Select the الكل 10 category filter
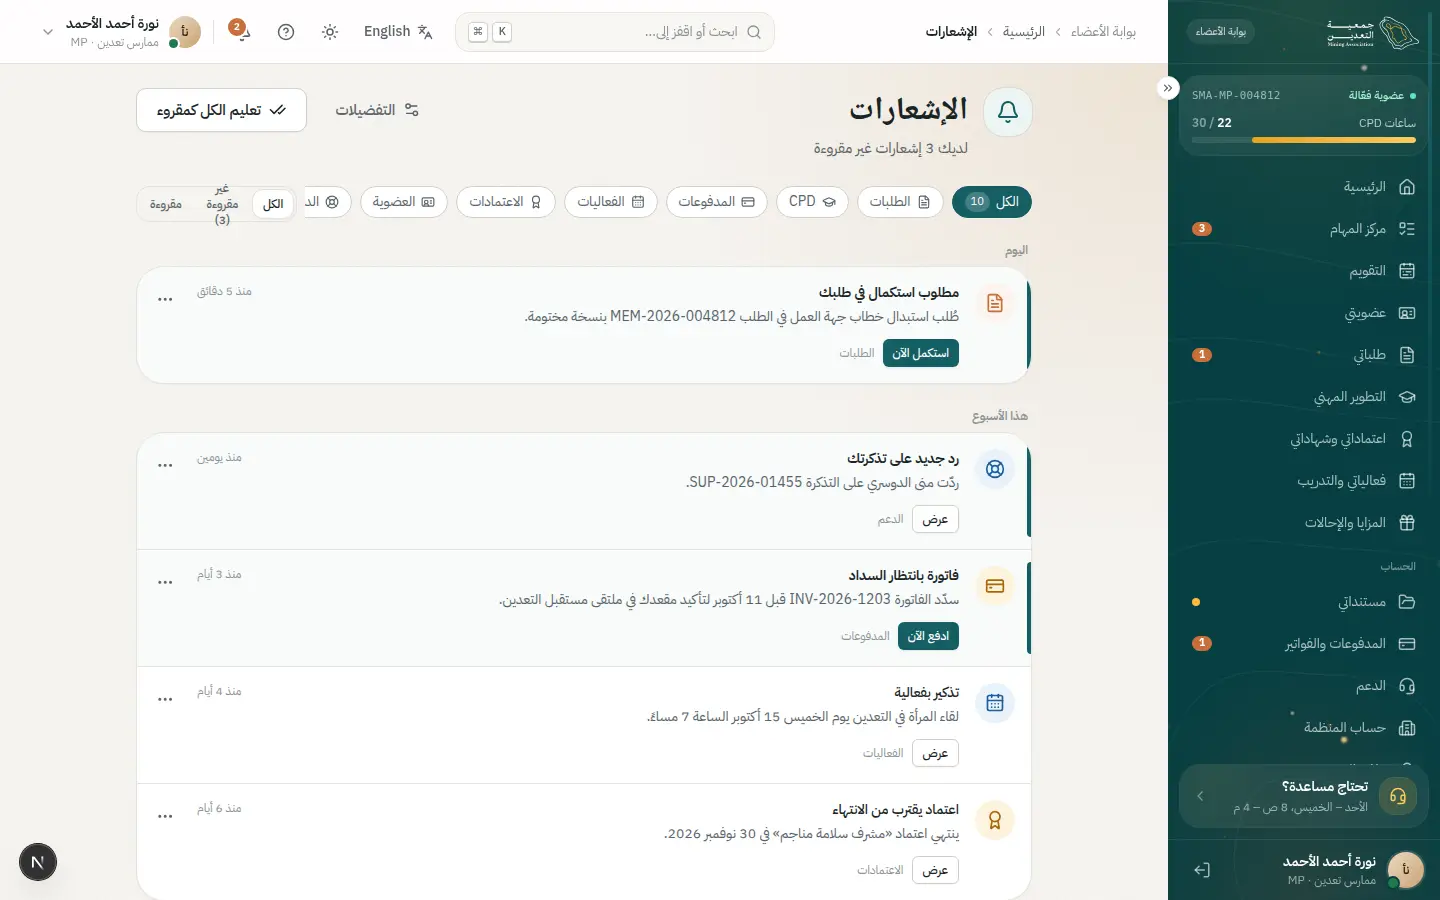 click(x=992, y=201)
